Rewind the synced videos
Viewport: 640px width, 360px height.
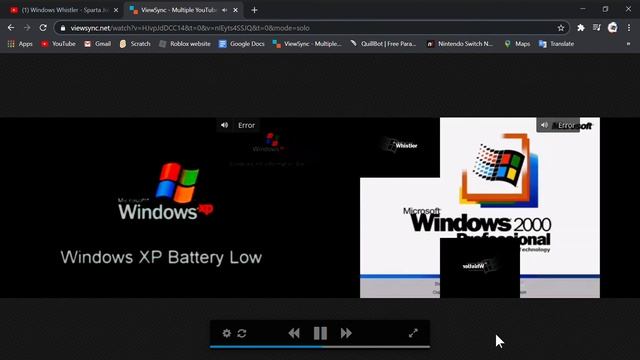click(294, 333)
